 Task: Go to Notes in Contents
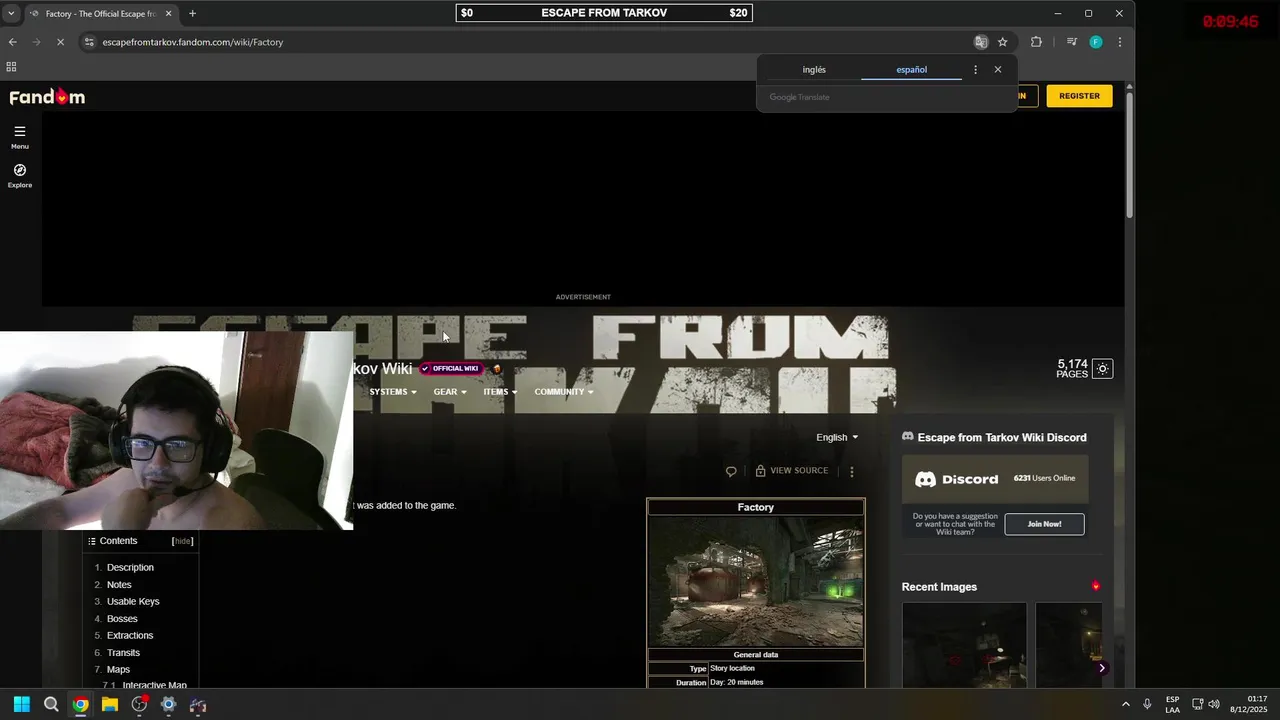pos(119,585)
